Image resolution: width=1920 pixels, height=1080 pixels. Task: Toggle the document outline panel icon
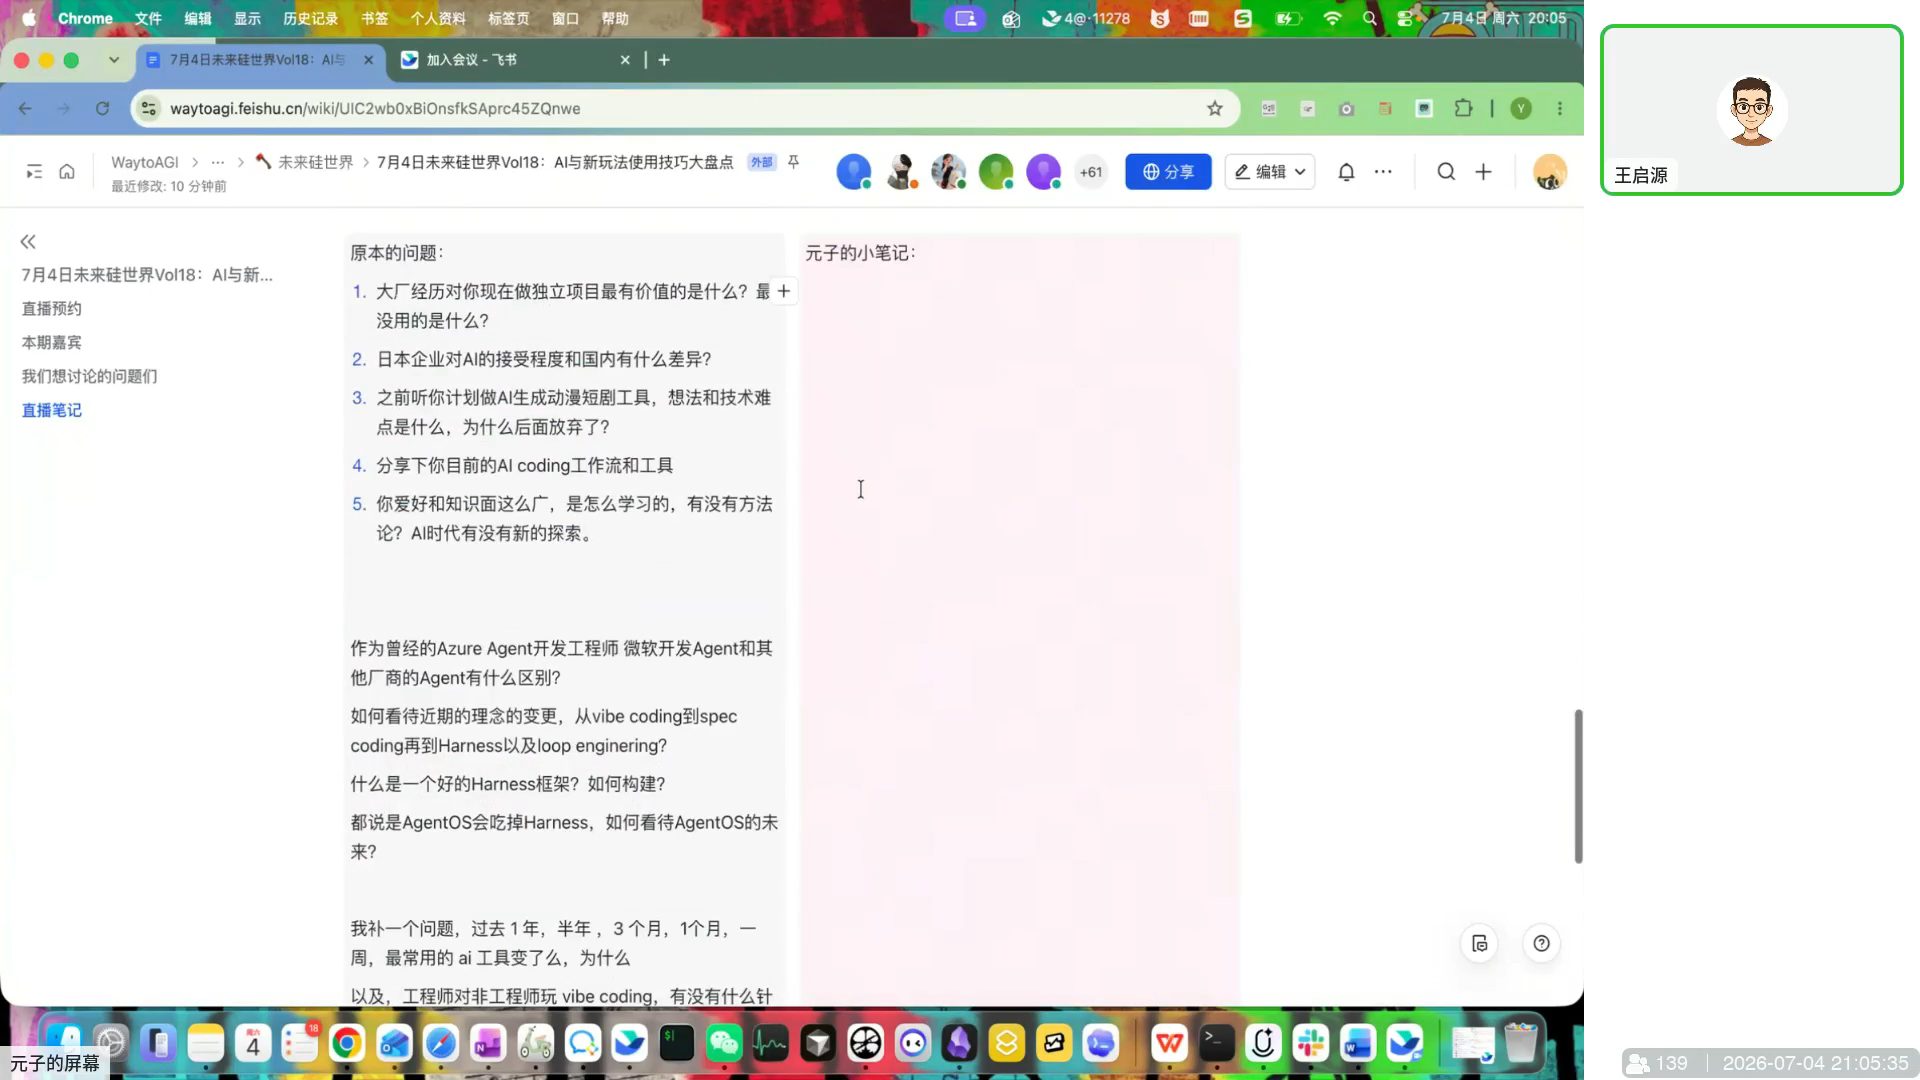[x=34, y=172]
